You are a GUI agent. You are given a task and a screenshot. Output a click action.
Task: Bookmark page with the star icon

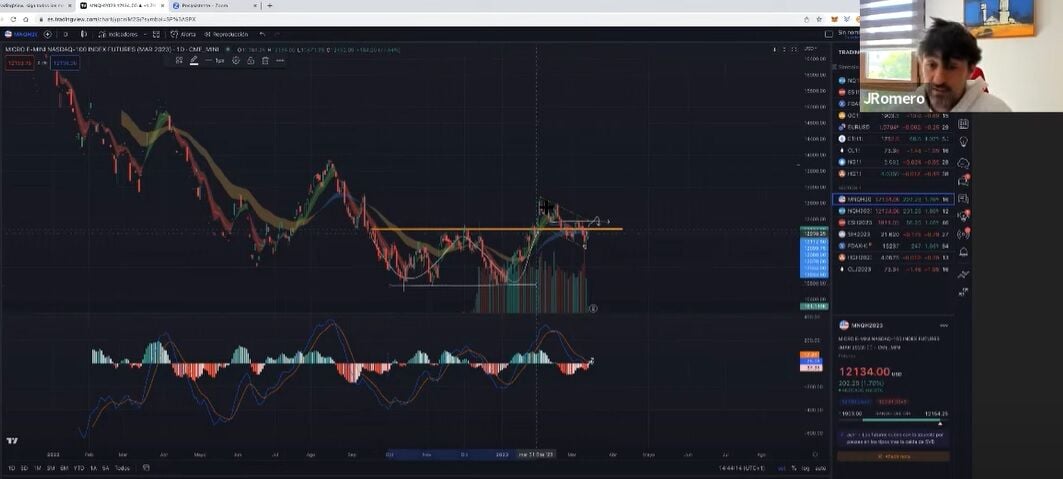(818, 19)
